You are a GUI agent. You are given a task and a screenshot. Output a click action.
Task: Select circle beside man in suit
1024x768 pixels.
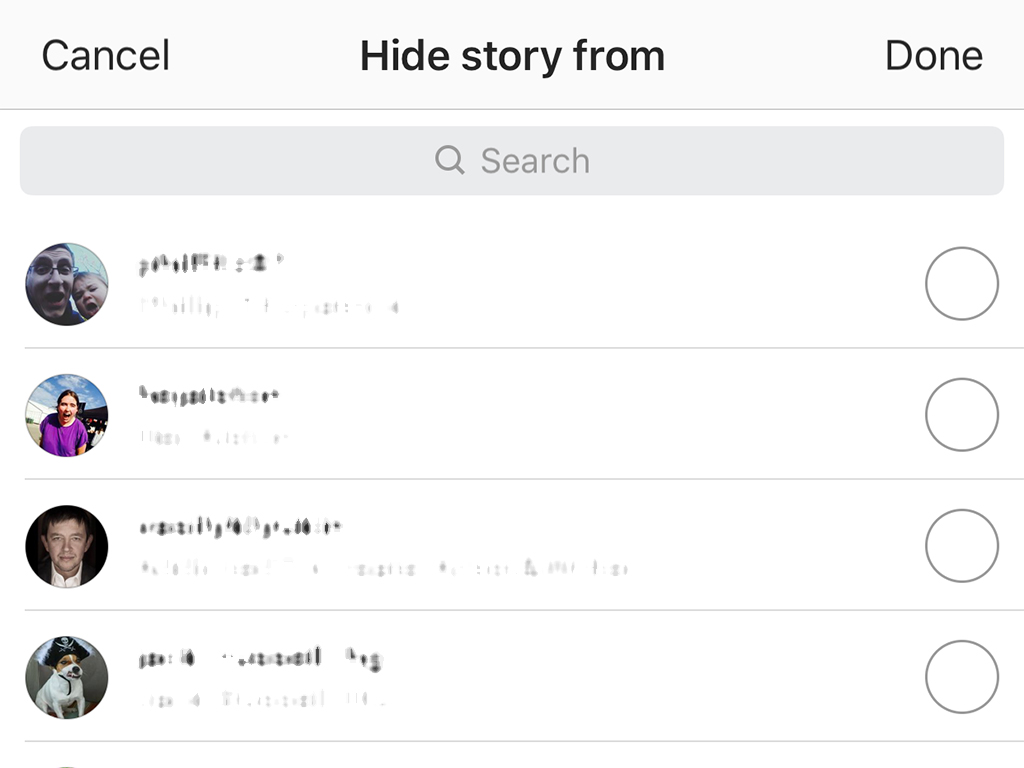coord(961,546)
